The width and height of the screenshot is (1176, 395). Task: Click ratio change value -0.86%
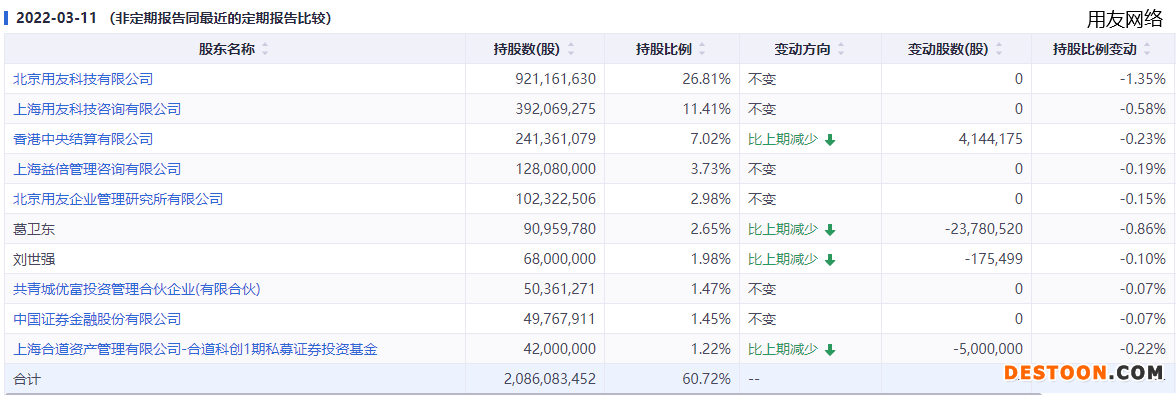[x=1142, y=229]
